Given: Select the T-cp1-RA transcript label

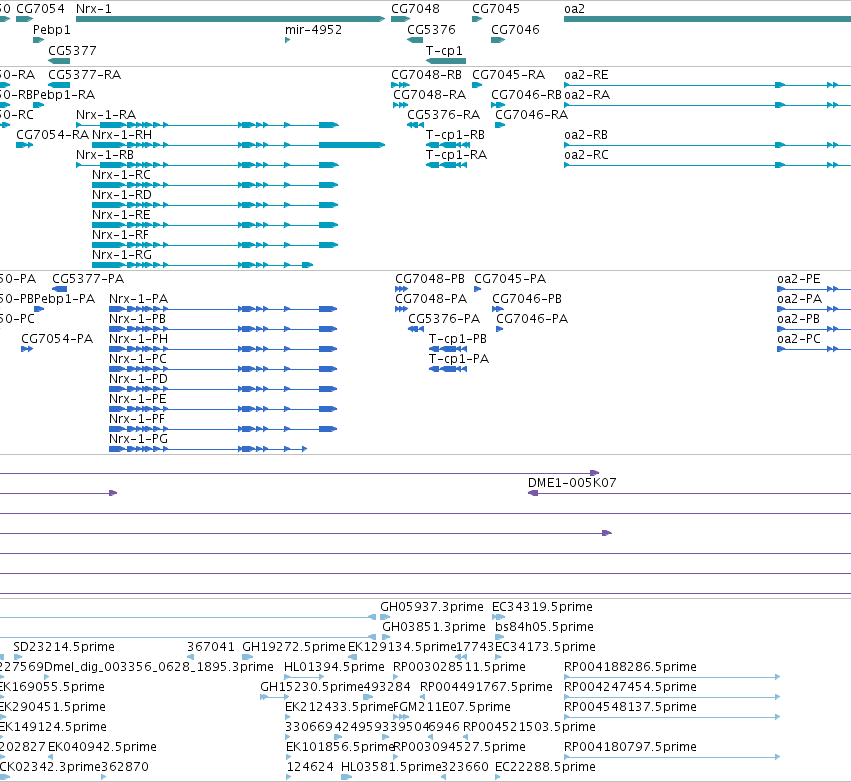Looking at the screenshot, I should pos(456,155).
